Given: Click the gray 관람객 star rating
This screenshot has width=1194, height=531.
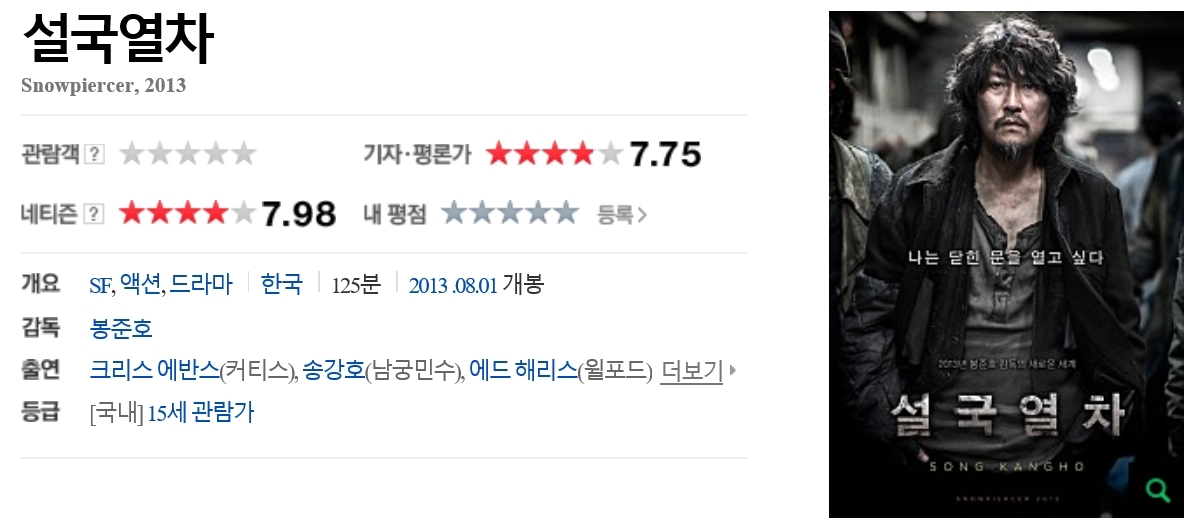Looking at the screenshot, I should pos(188,154).
